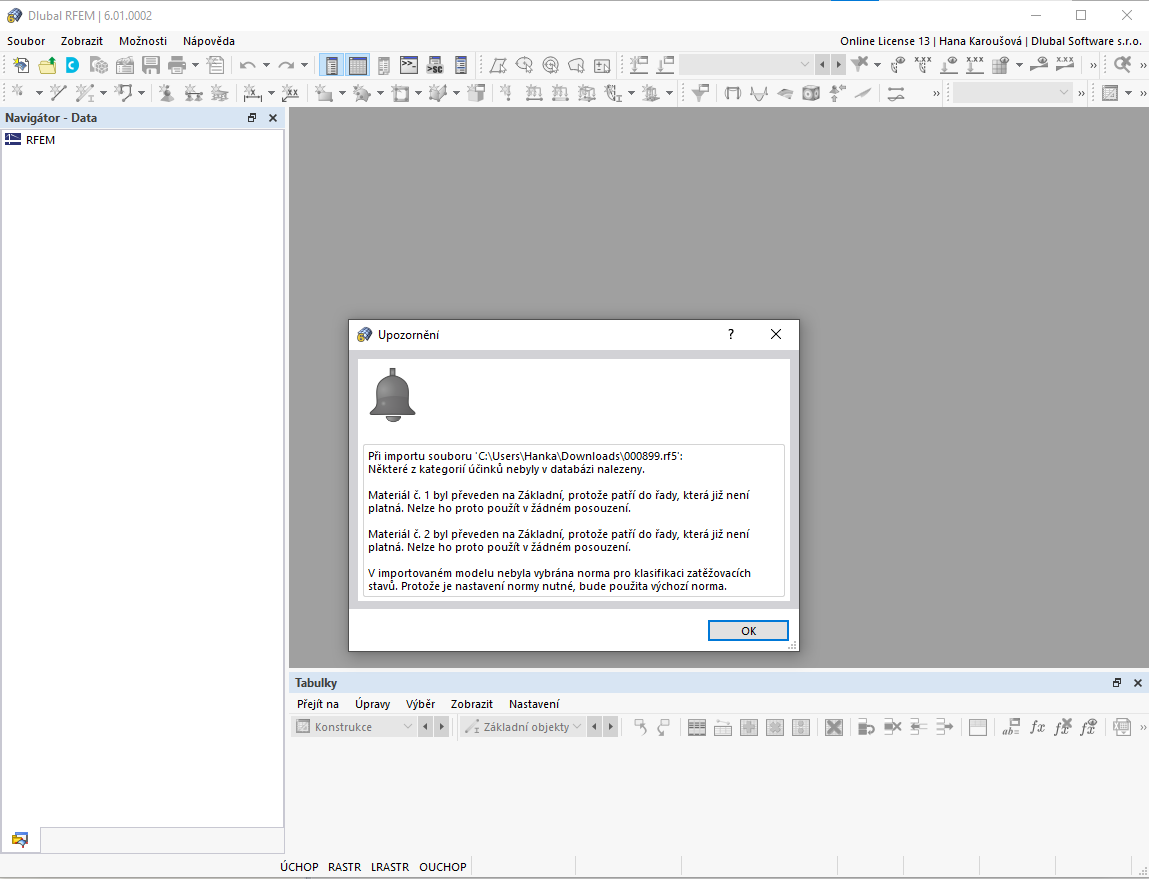Click next arrow beside Konstrukce dropdown

pos(442,727)
